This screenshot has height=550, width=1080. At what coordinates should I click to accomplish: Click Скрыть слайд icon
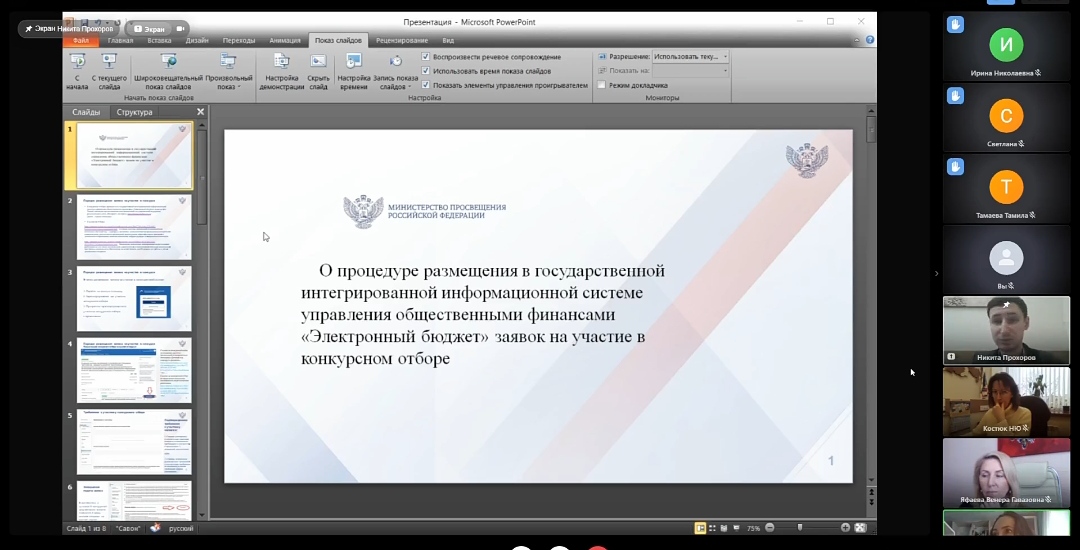[x=318, y=70]
